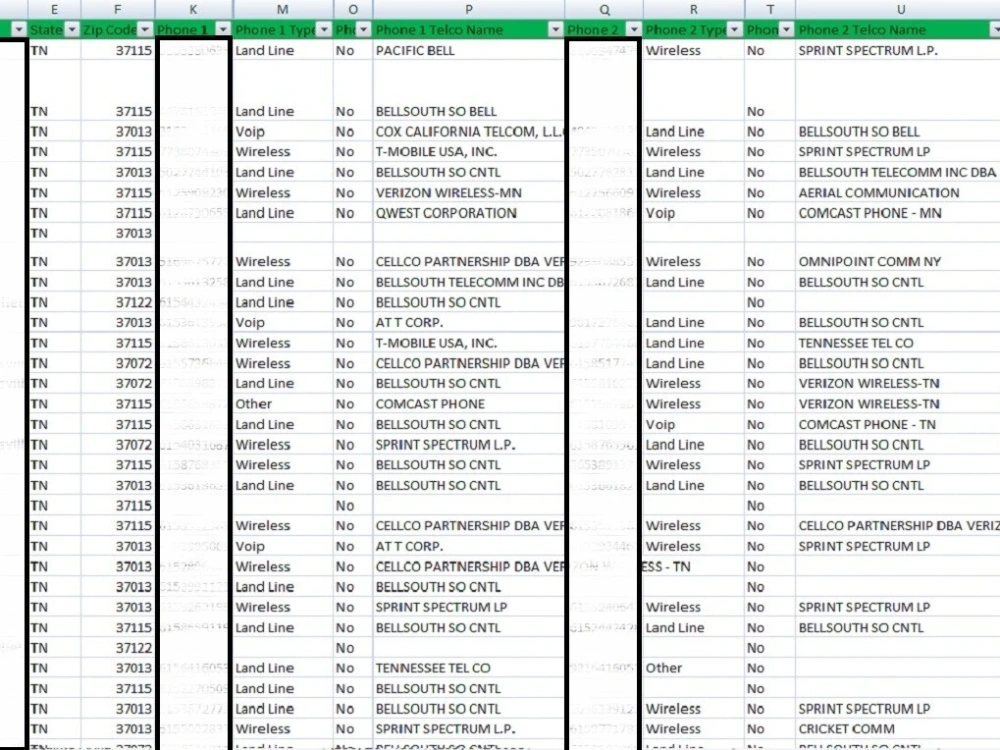1000x750 pixels.
Task: Select 'Other' in the Phone 1 Type column
Action: [283, 404]
